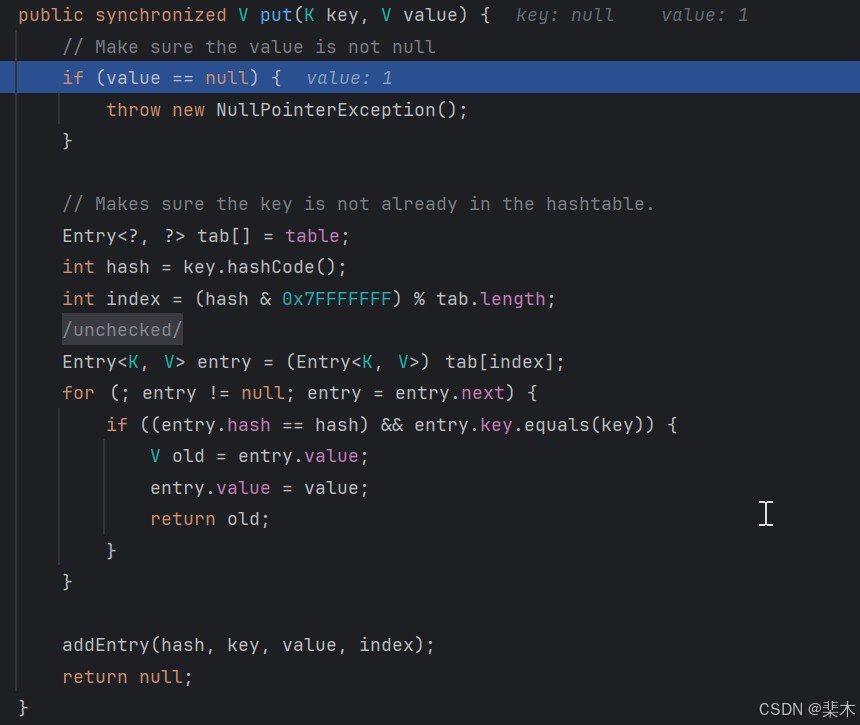
Task: Click the 'return old;' statement
Action: tap(210, 519)
